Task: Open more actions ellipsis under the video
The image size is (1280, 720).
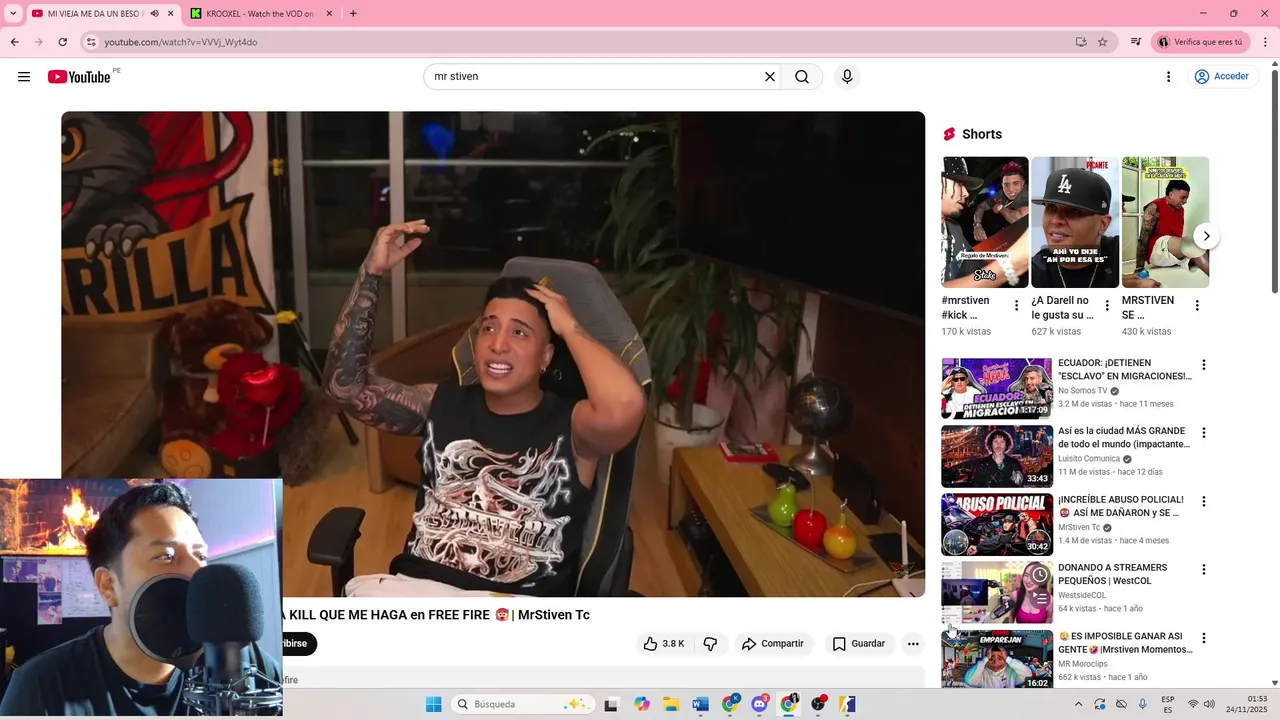Action: point(913,644)
